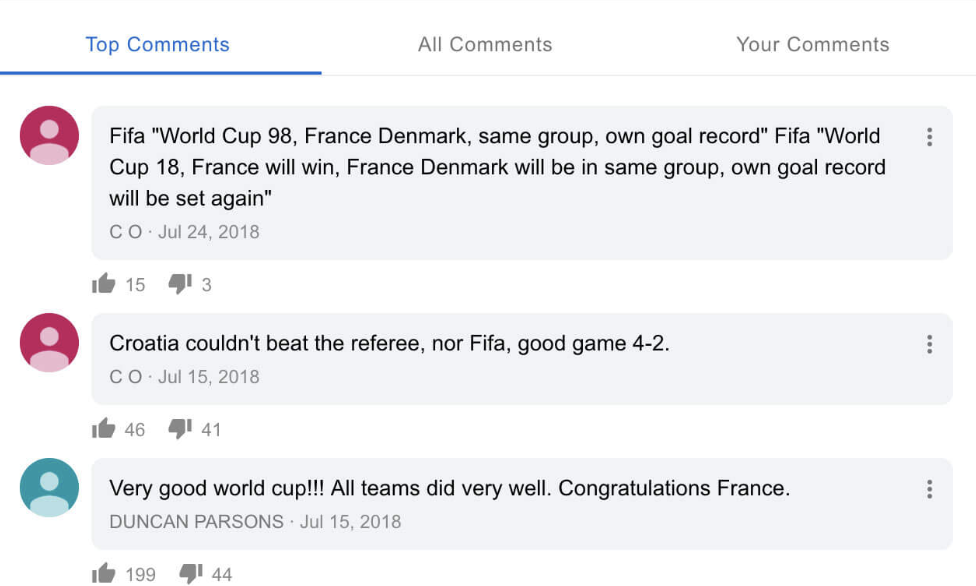The width and height of the screenshot is (976, 586).
Task: Like Duncan Parsons' congratulations comment
Action: (x=103, y=574)
